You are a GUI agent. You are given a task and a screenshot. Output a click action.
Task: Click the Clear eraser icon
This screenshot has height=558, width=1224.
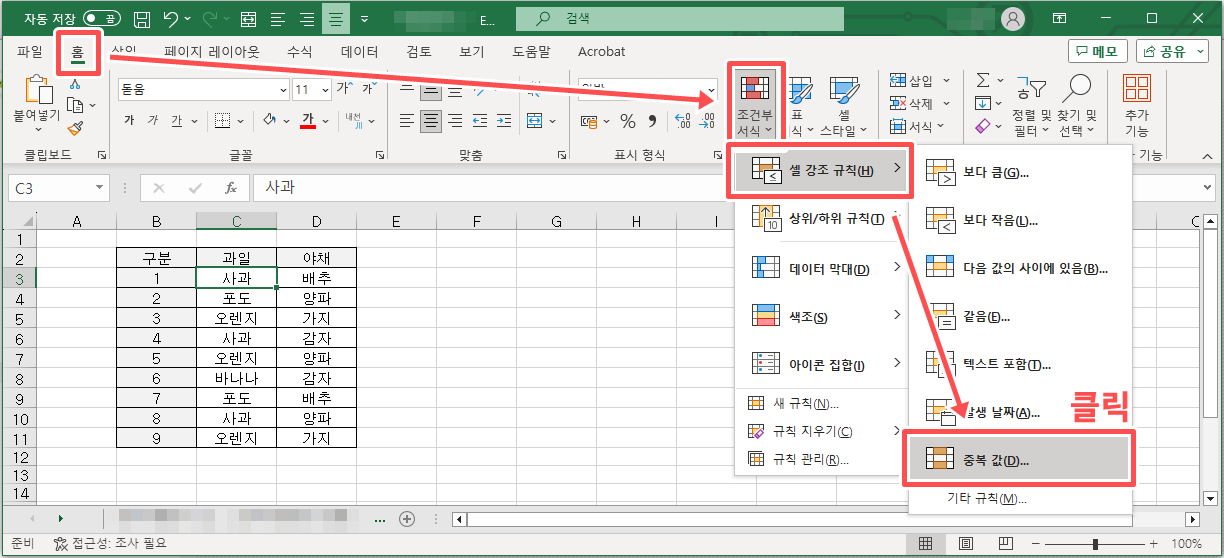(983, 127)
